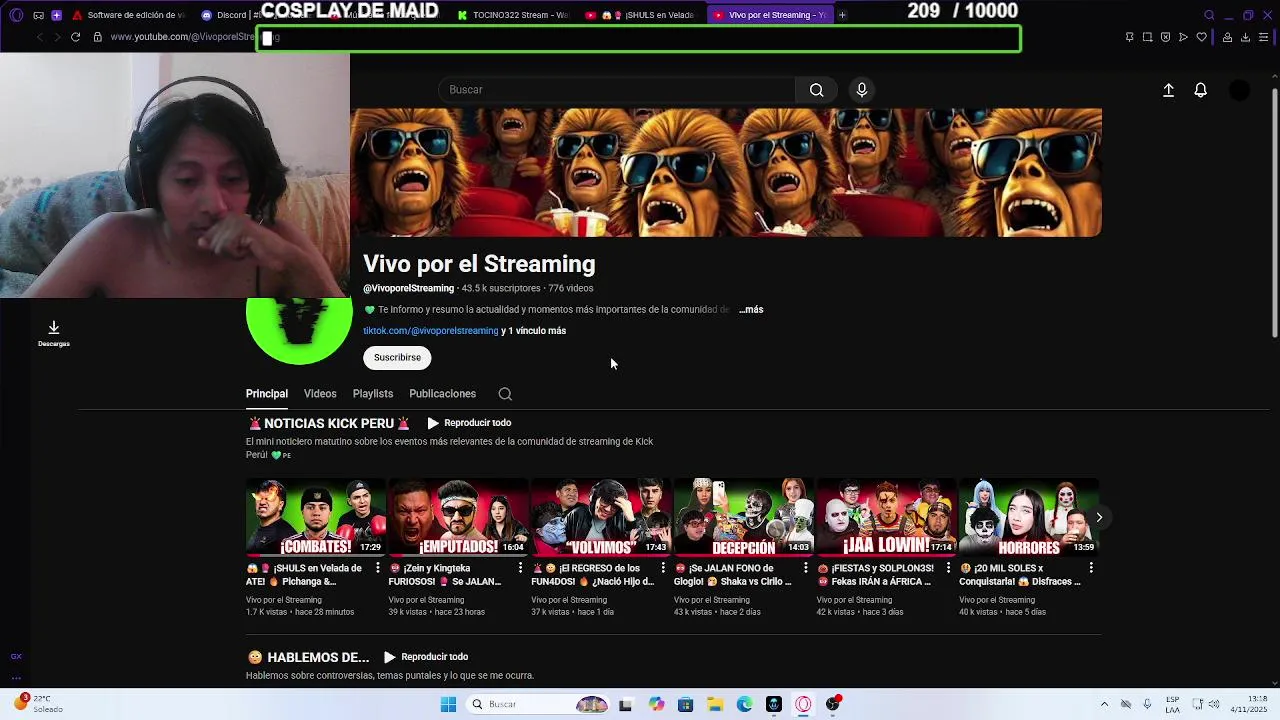The width and height of the screenshot is (1280, 720).
Task: Open options menu for 'FIESTAS y SOLPLON3S' video
Action: pyautogui.click(x=948, y=568)
